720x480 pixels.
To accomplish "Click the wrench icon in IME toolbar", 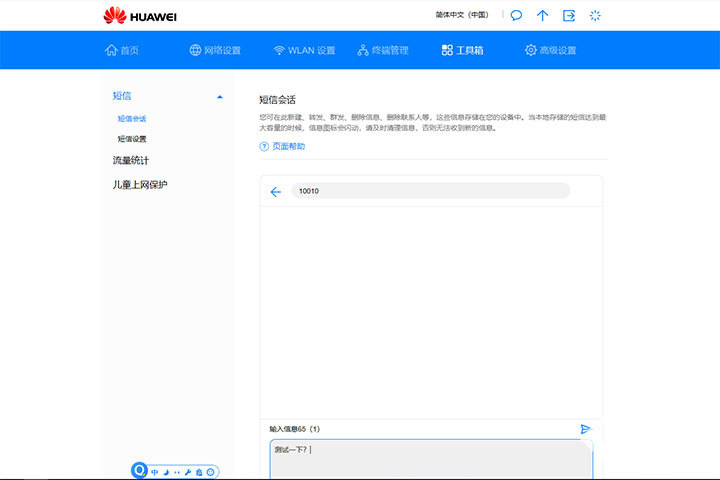I will point(188,471).
